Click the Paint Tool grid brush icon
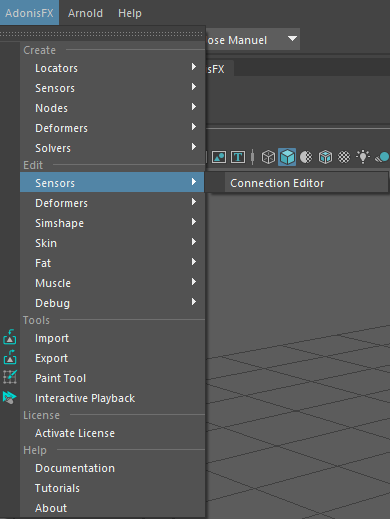 pyautogui.click(x=10, y=377)
